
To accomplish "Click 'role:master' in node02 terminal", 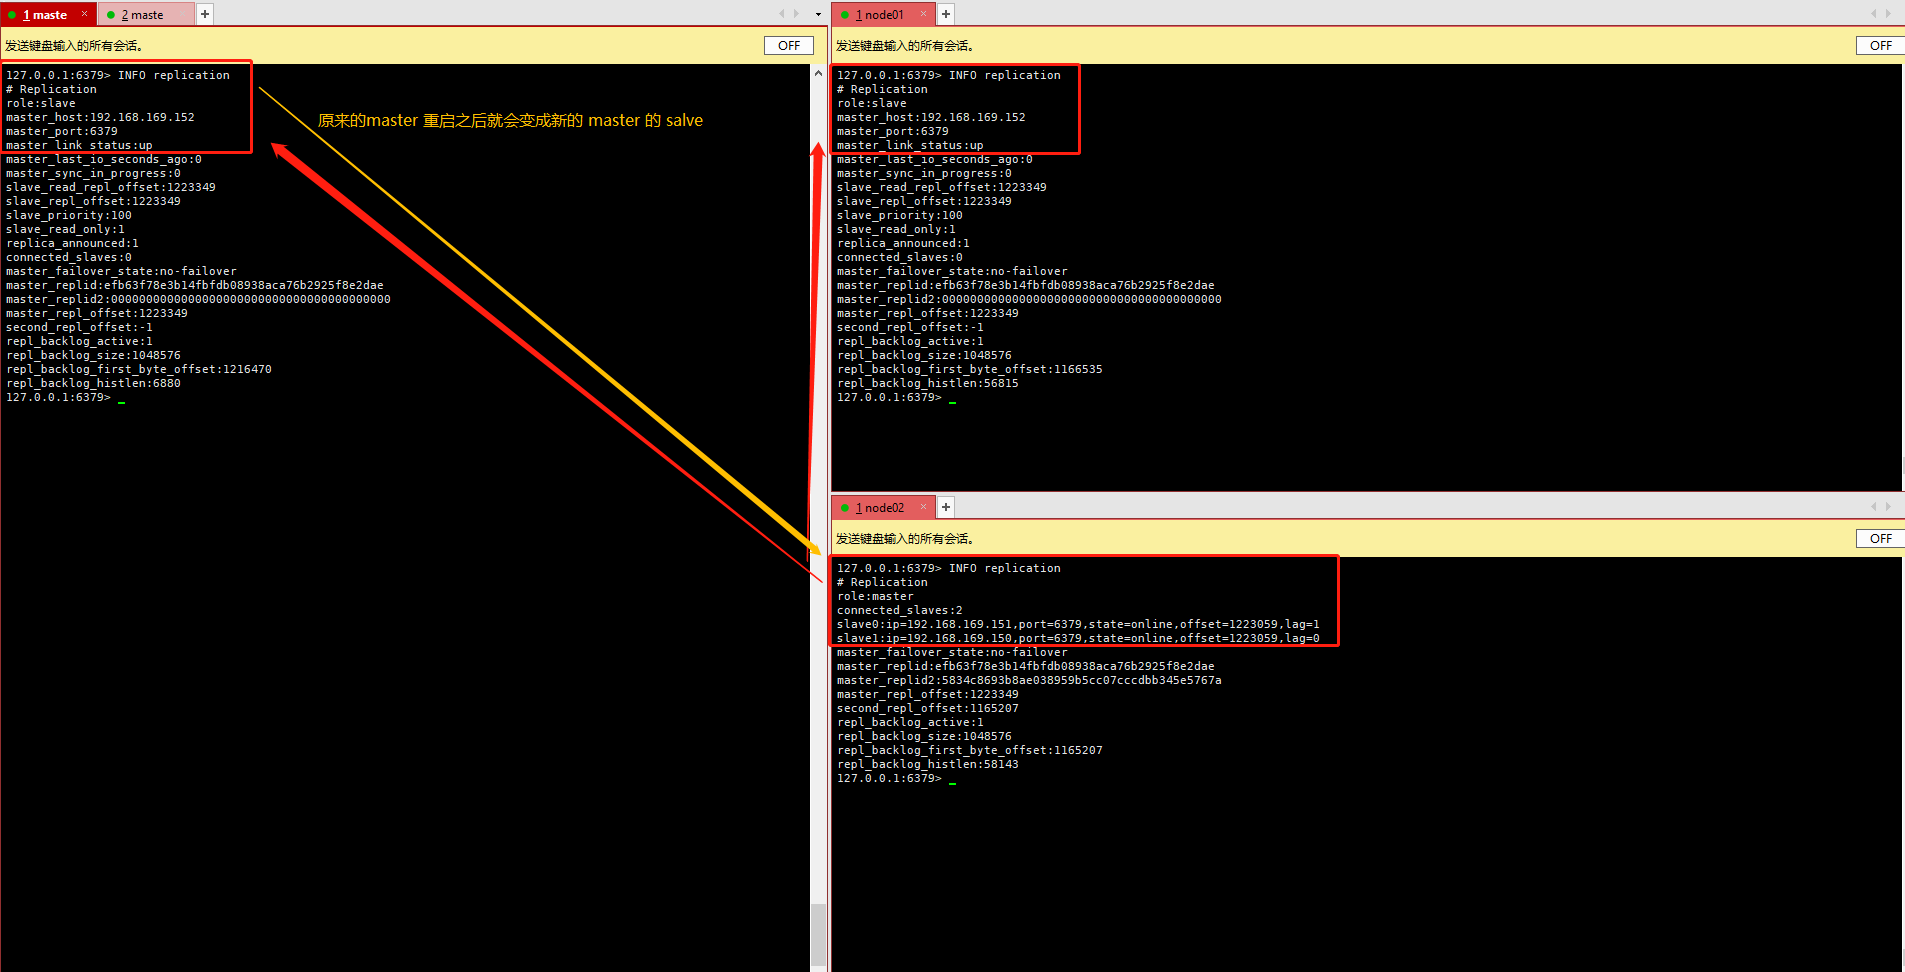I will (875, 596).
